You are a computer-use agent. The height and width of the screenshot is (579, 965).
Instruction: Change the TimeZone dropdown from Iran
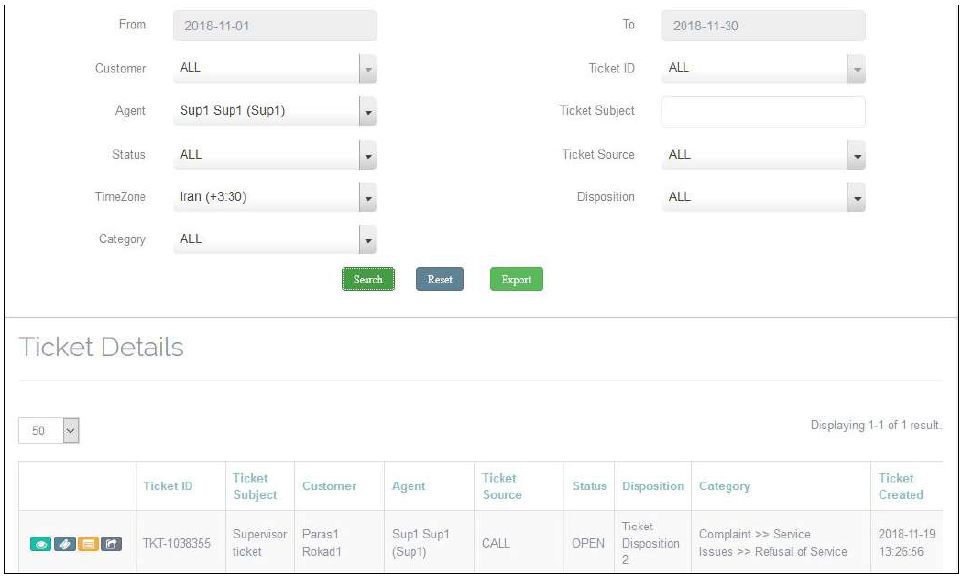[x=274, y=198]
